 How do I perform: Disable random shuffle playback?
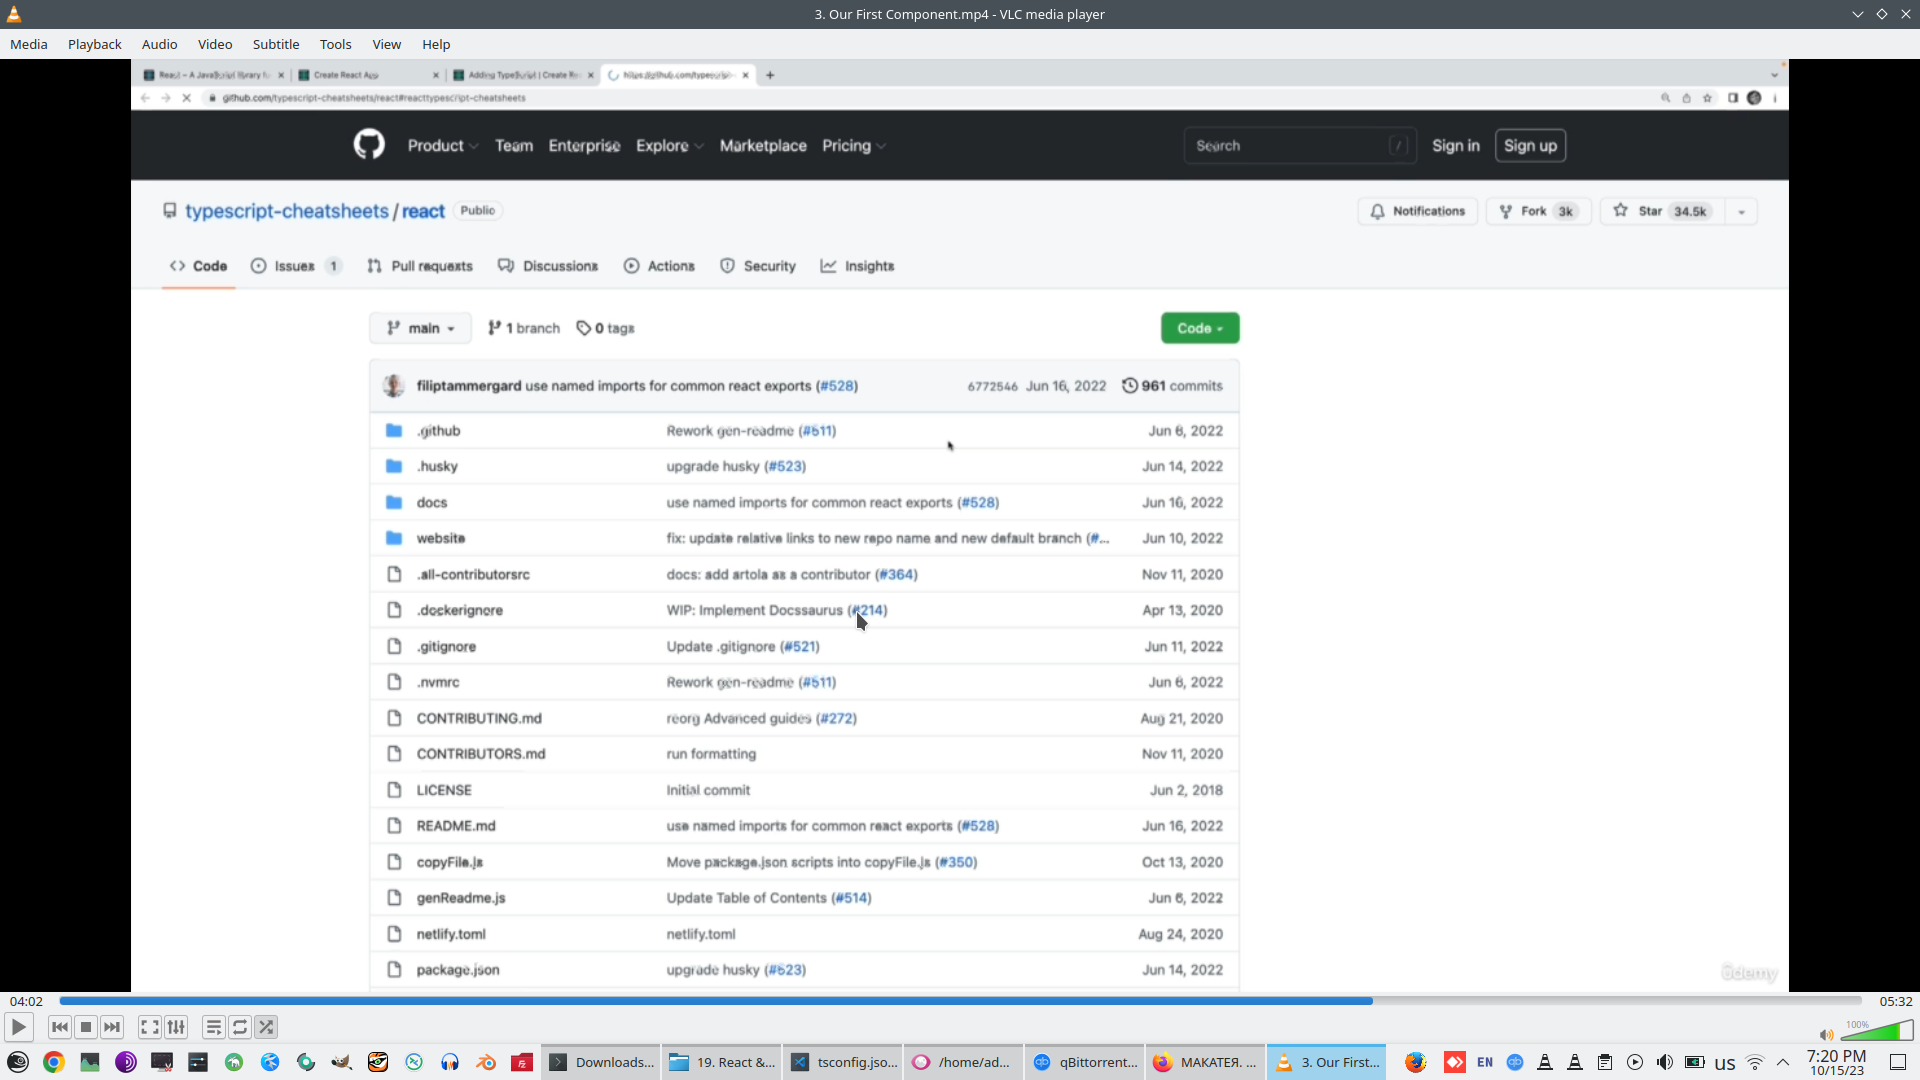pyautogui.click(x=266, y=1027)
